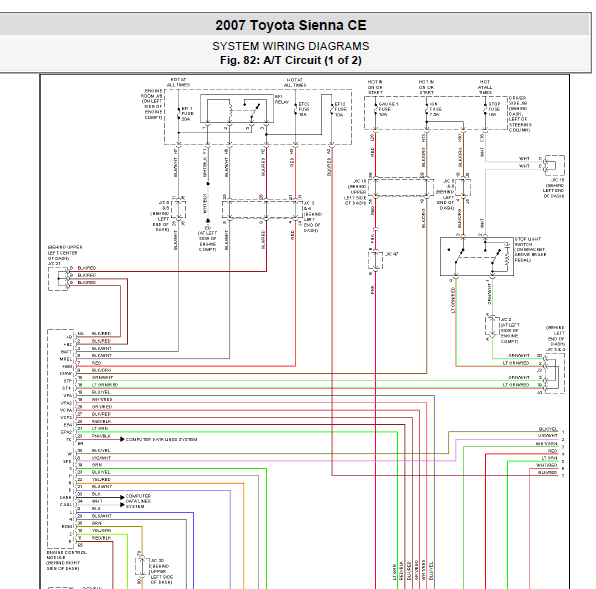Click the three-line COMPUTER DATA LINES SYSTEM reference
Viewport: 596px width, 589px height.
138,501
